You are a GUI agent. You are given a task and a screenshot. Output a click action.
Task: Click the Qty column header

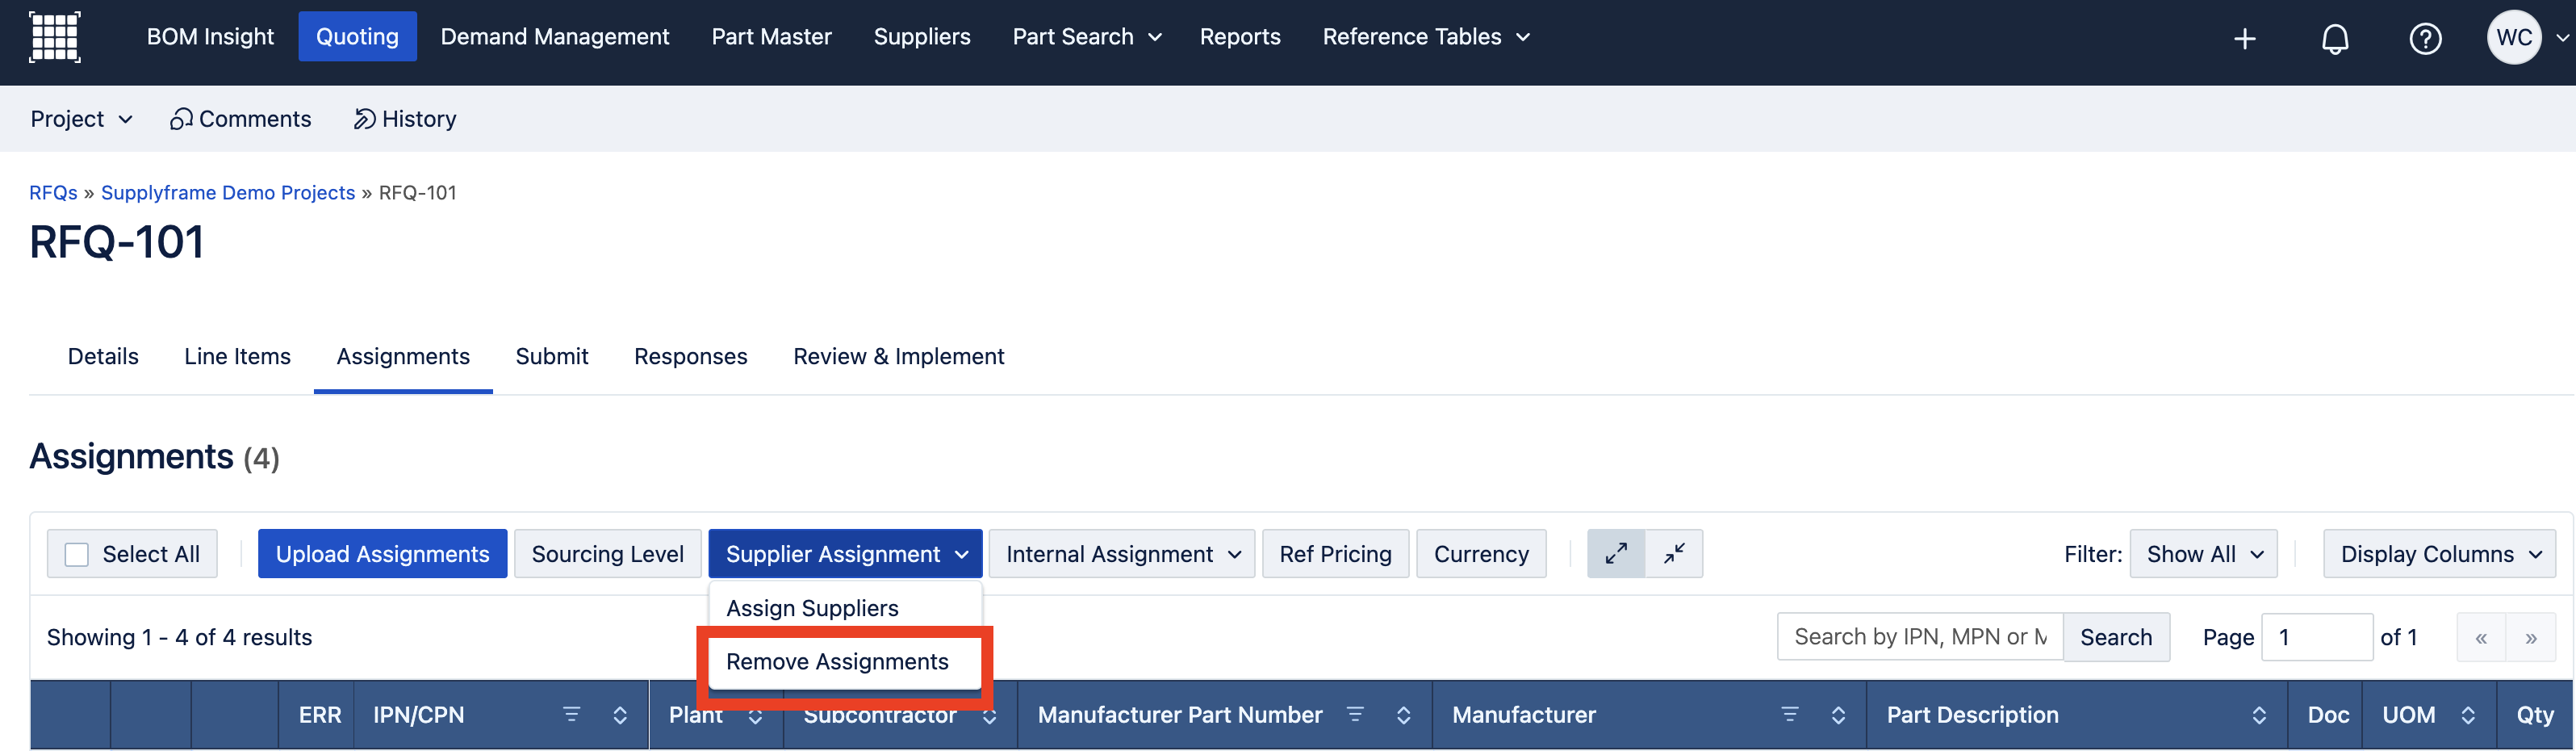(2535, 715)
